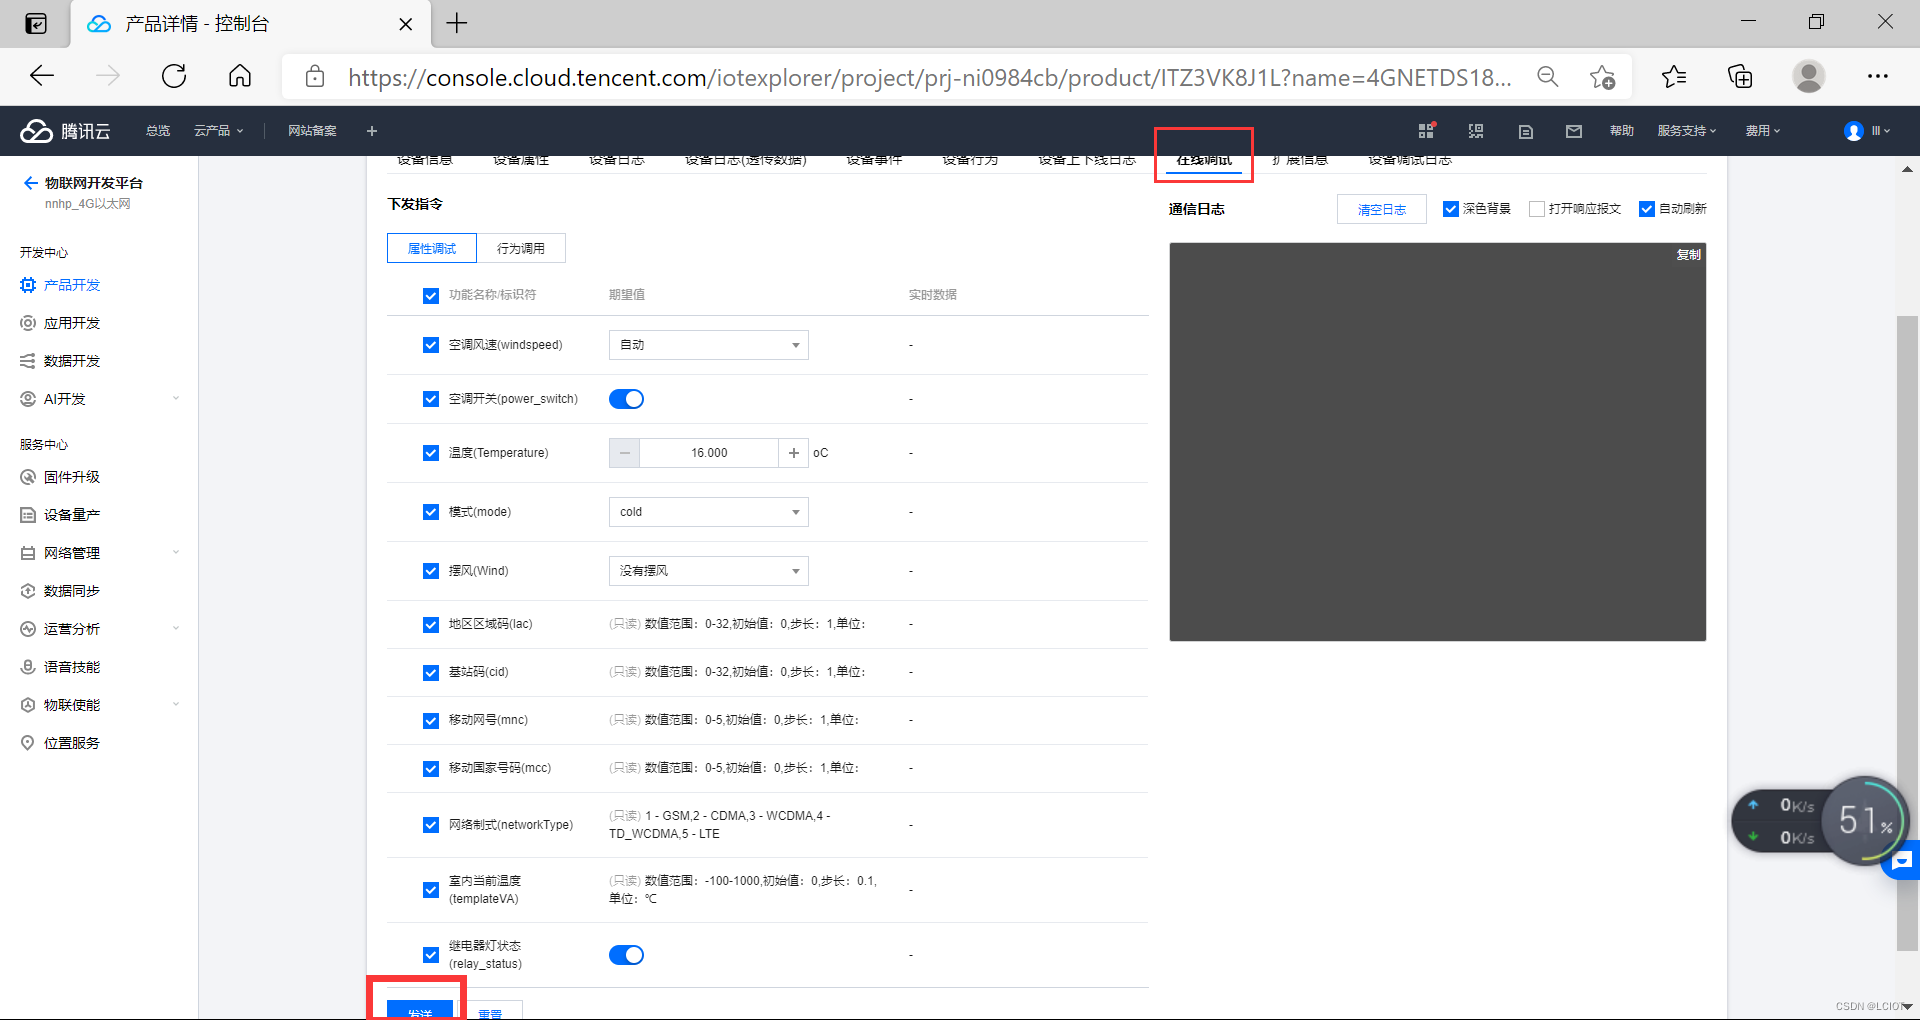Open the floating chat support icon
This screenshot has width=1920, height=1020.
tap(1902, 861)
